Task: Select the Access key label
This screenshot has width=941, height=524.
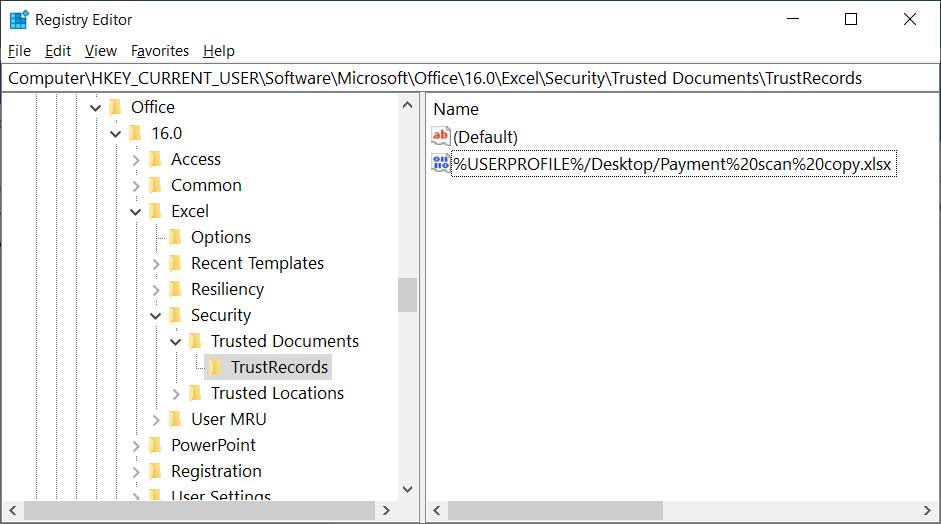Action: [196, 159]
